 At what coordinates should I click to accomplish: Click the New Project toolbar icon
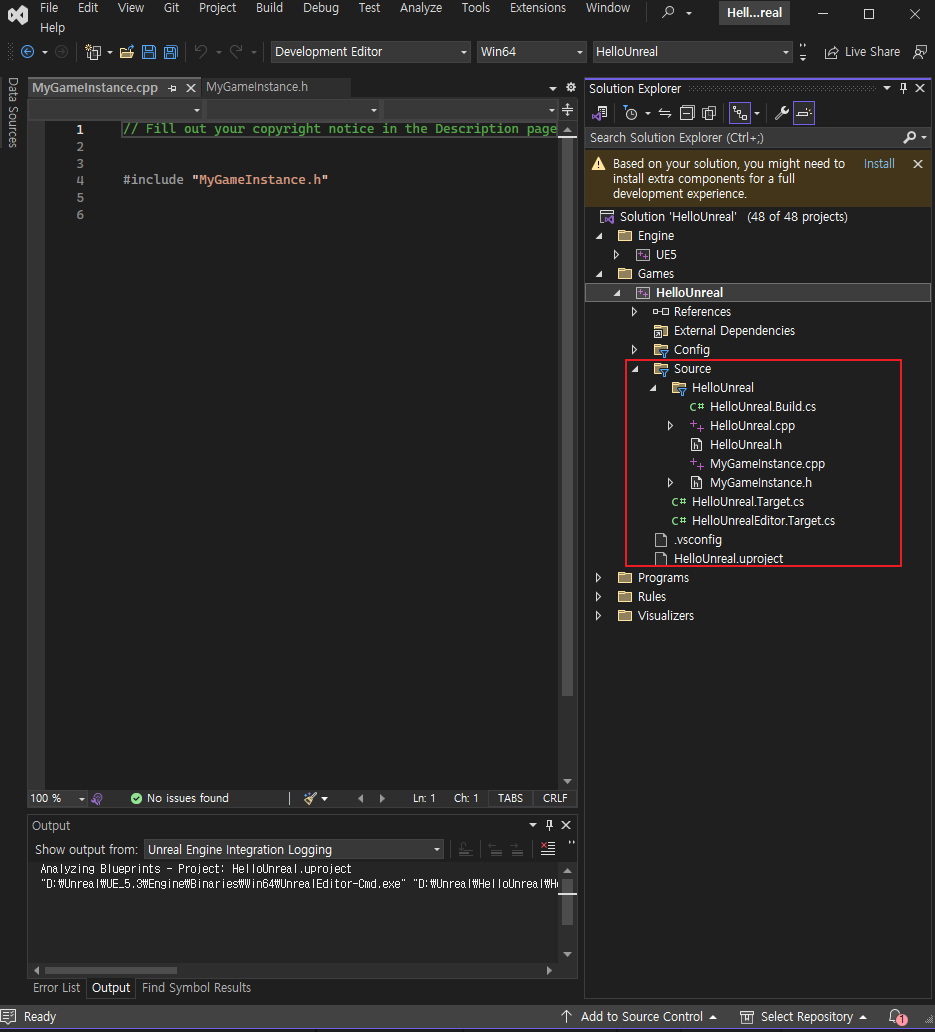click(x=93, y=52)
